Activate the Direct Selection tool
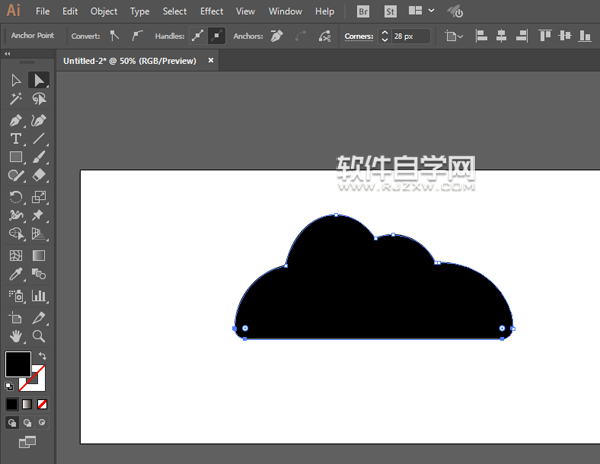This screenshot has height=464, width=600. coord(39,80)
